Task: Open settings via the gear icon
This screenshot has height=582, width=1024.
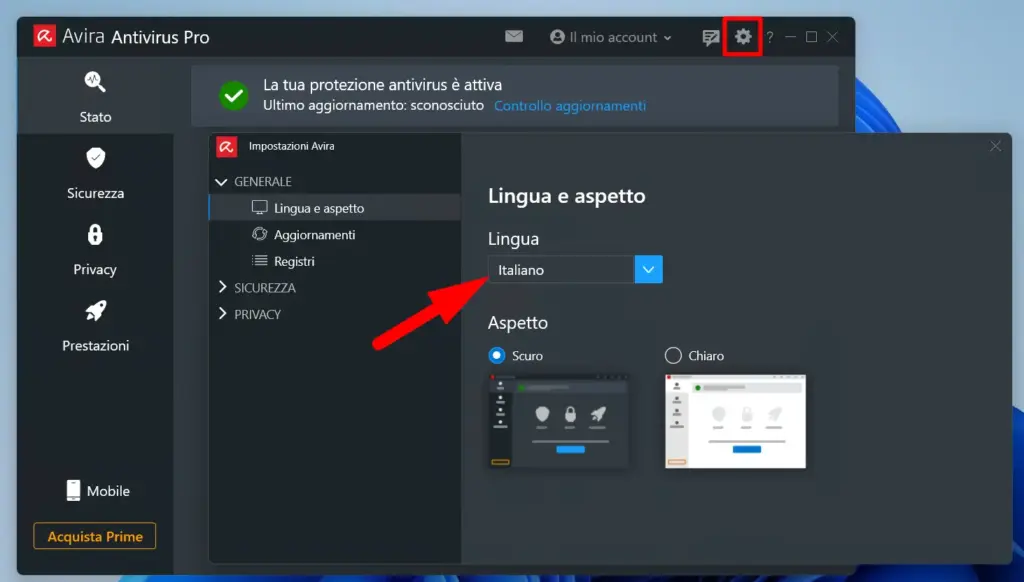Action: pyautogui.click(x=743, y=37)
